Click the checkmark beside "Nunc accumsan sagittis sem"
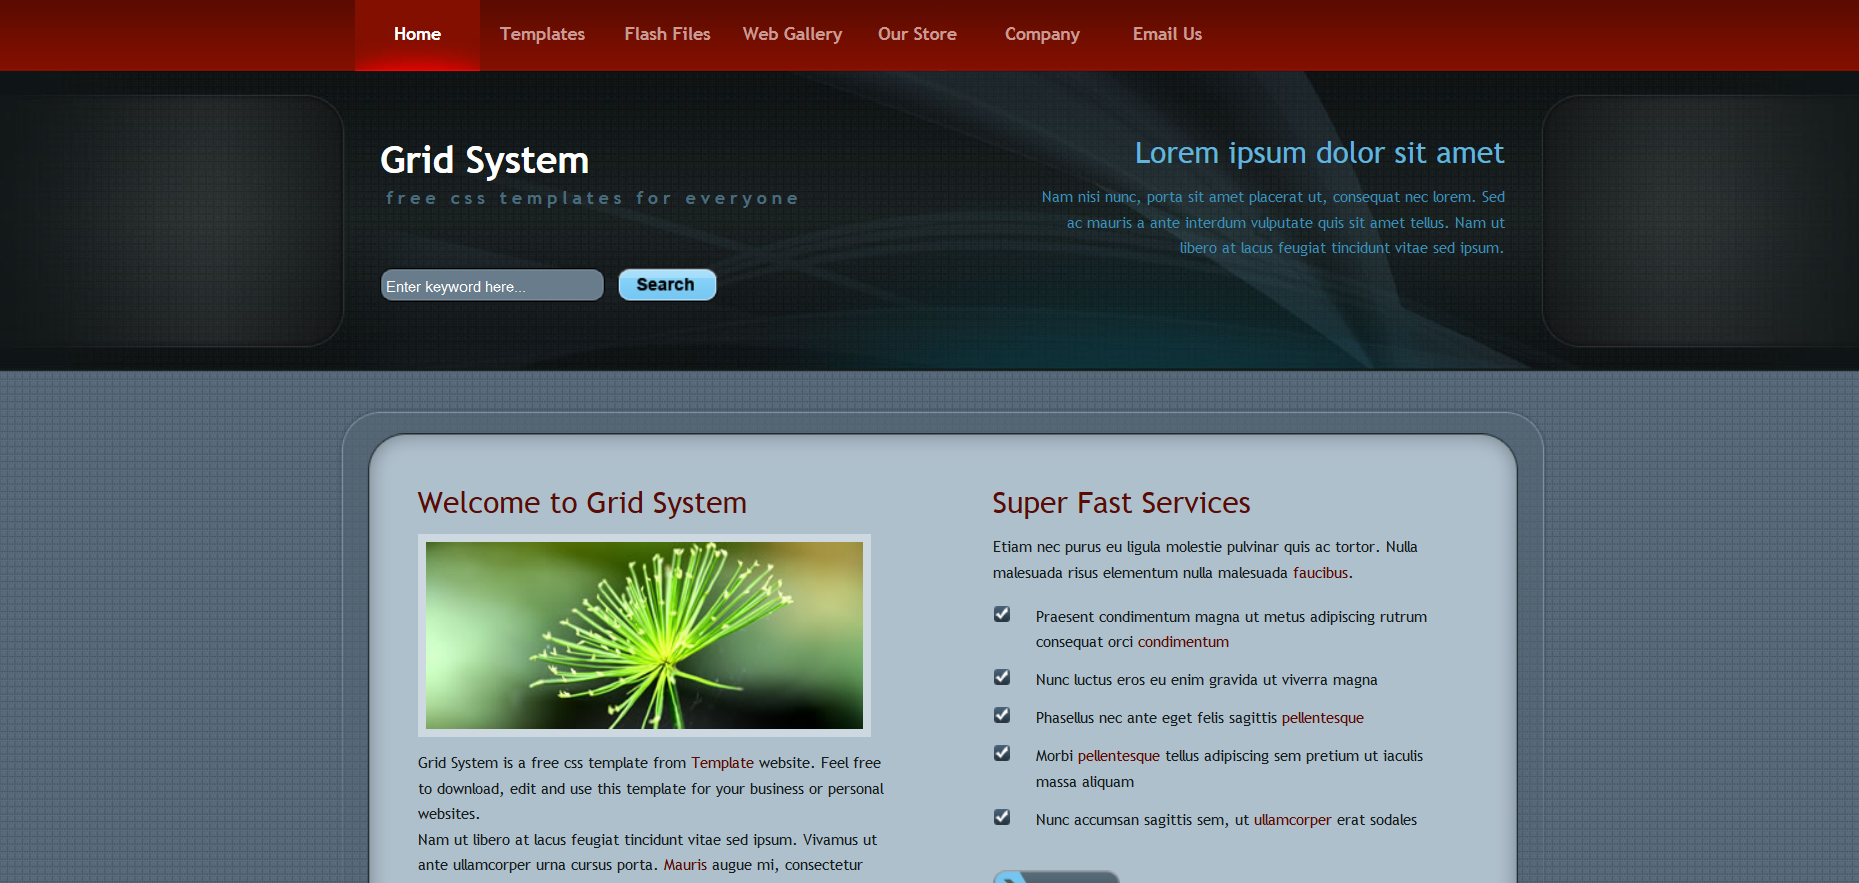1859x883 pixels. click(1001, 817)
